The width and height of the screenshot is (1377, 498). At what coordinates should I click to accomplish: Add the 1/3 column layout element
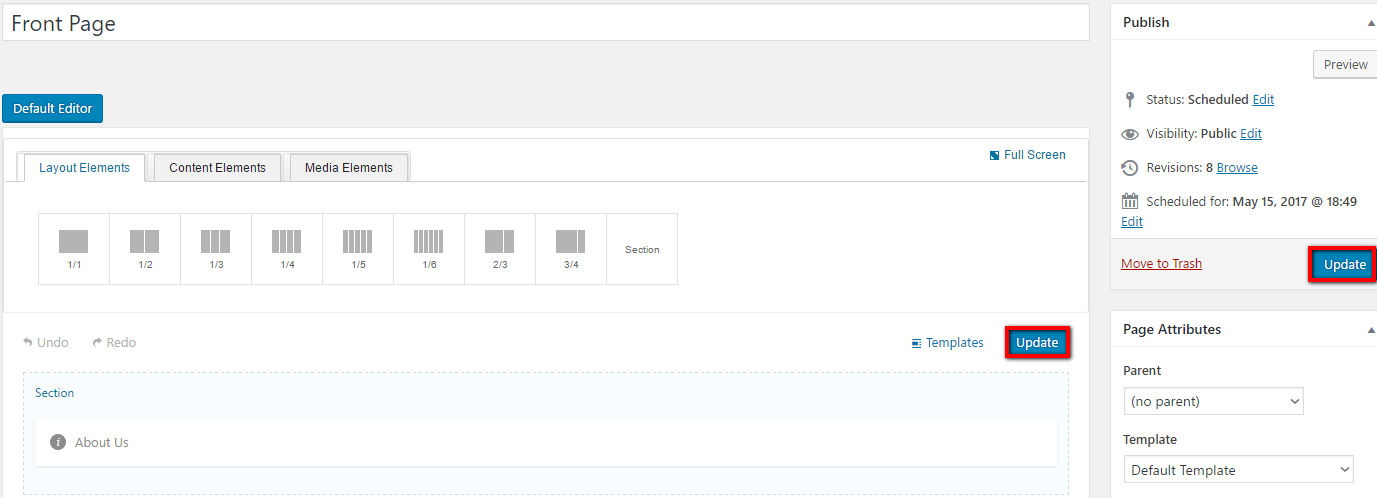coord(216,248)
